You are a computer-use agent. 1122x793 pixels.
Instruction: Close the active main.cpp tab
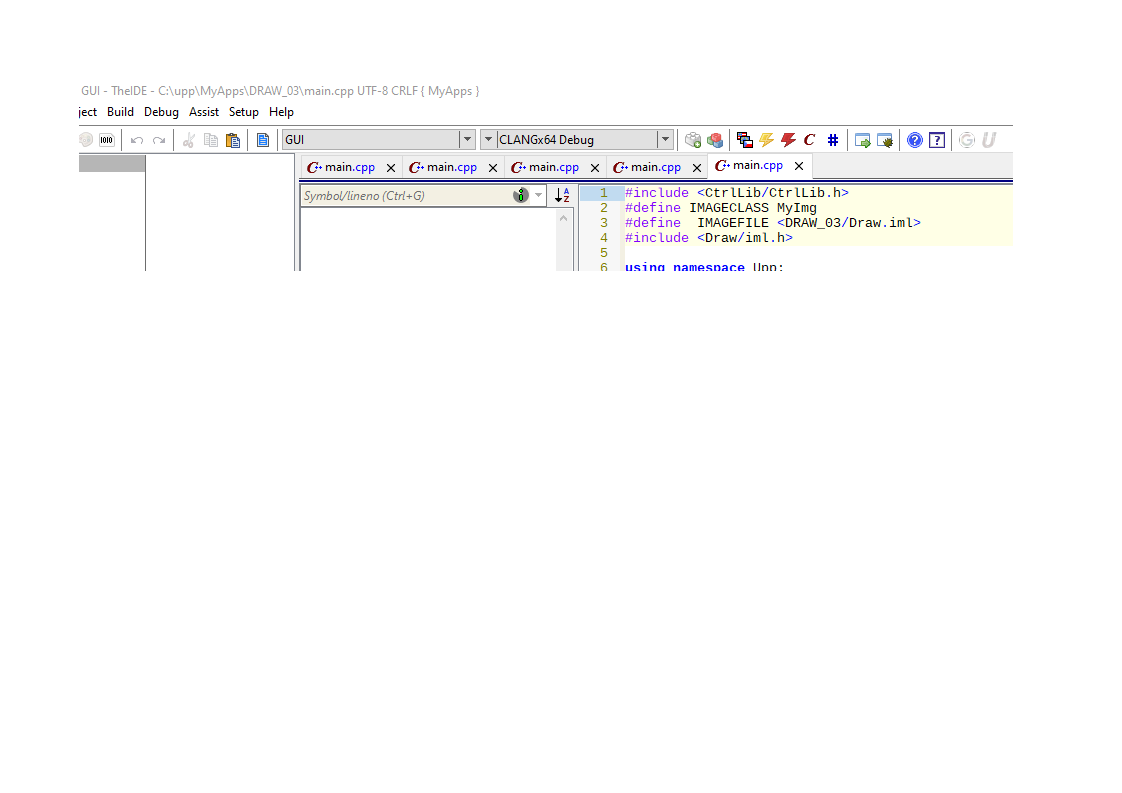[x=799, y=166]
